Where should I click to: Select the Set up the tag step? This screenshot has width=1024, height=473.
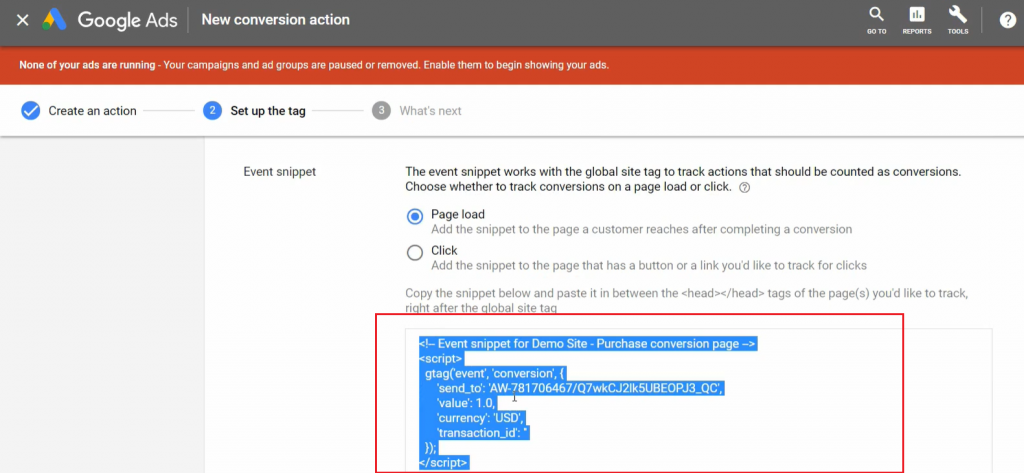[x=268, y=111]
